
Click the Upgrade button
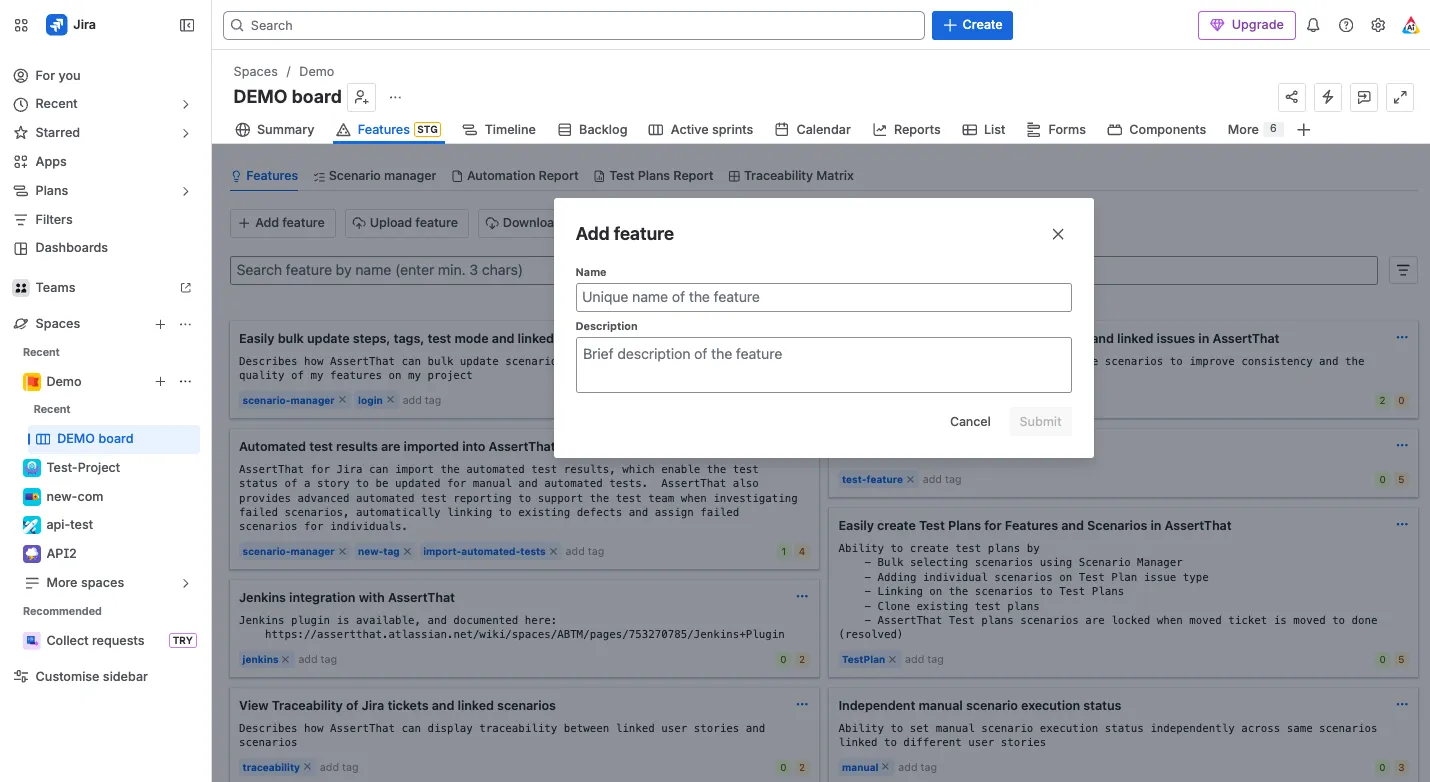point(1246,25)
